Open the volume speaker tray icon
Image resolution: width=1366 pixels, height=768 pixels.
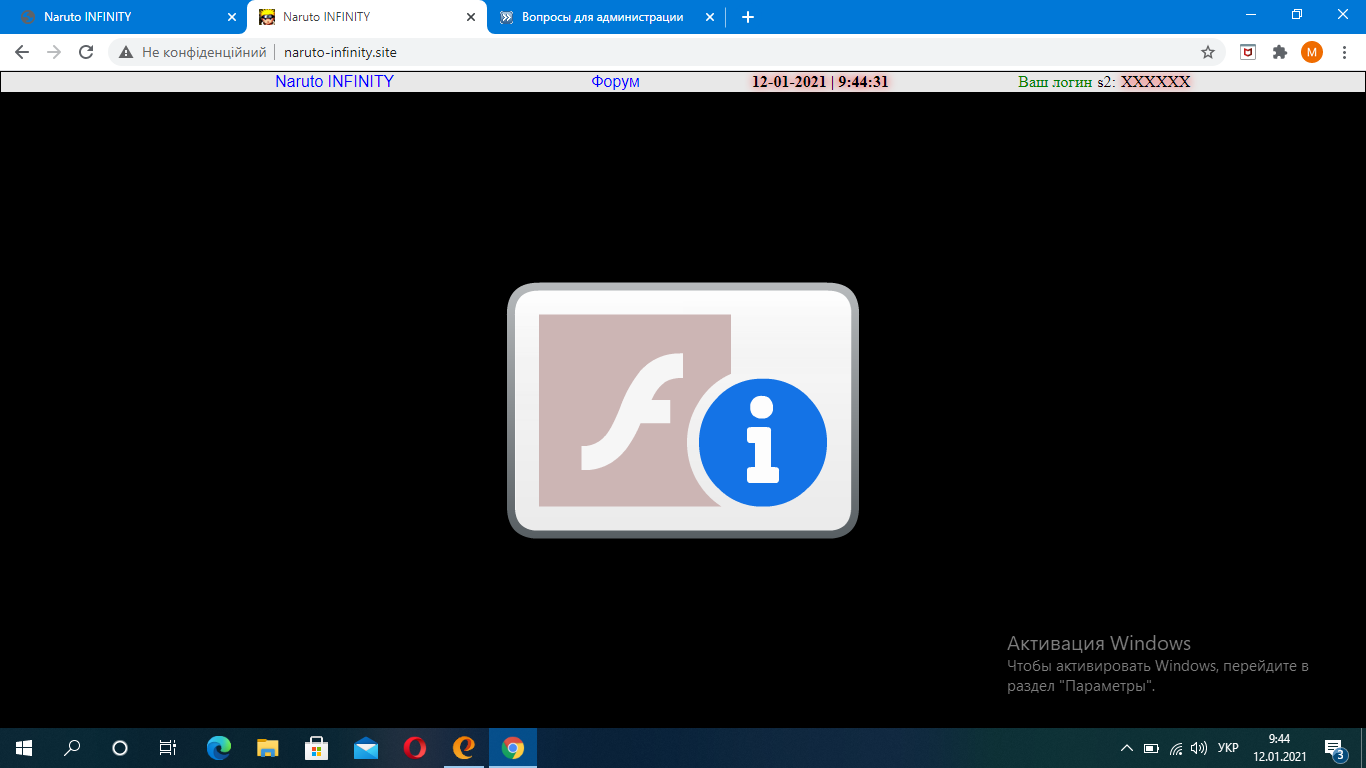[x=1199, y=748]
